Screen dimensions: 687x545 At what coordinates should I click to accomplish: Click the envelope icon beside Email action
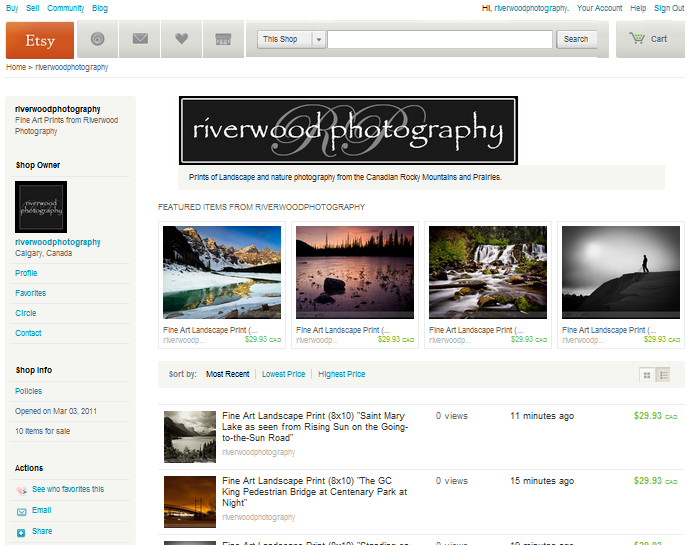(x=21, y=511)
